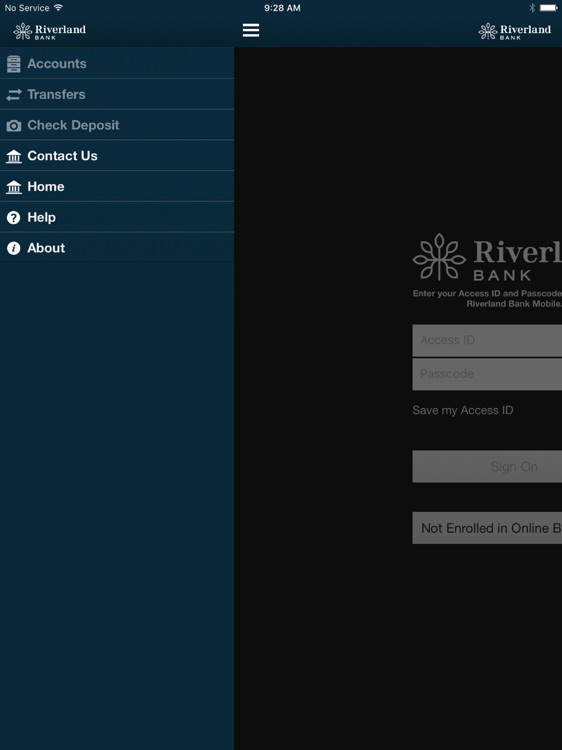562x750 pixels.
Task: Click the large Riverland Bank logo above the login form
Action: 487,257
